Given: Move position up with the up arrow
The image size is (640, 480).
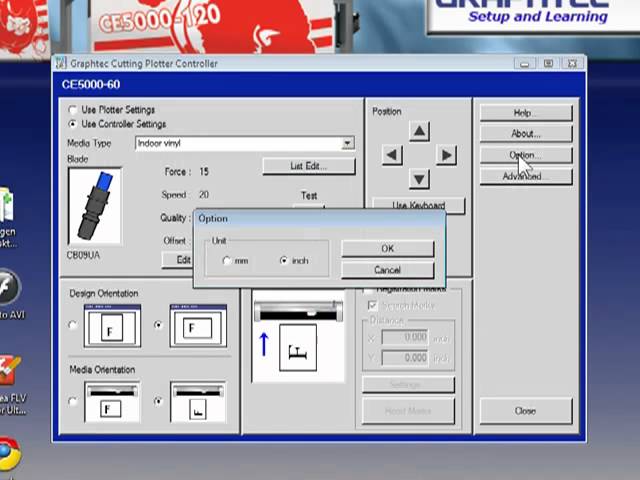Looking at the screenshot, I should coord(419,131).
